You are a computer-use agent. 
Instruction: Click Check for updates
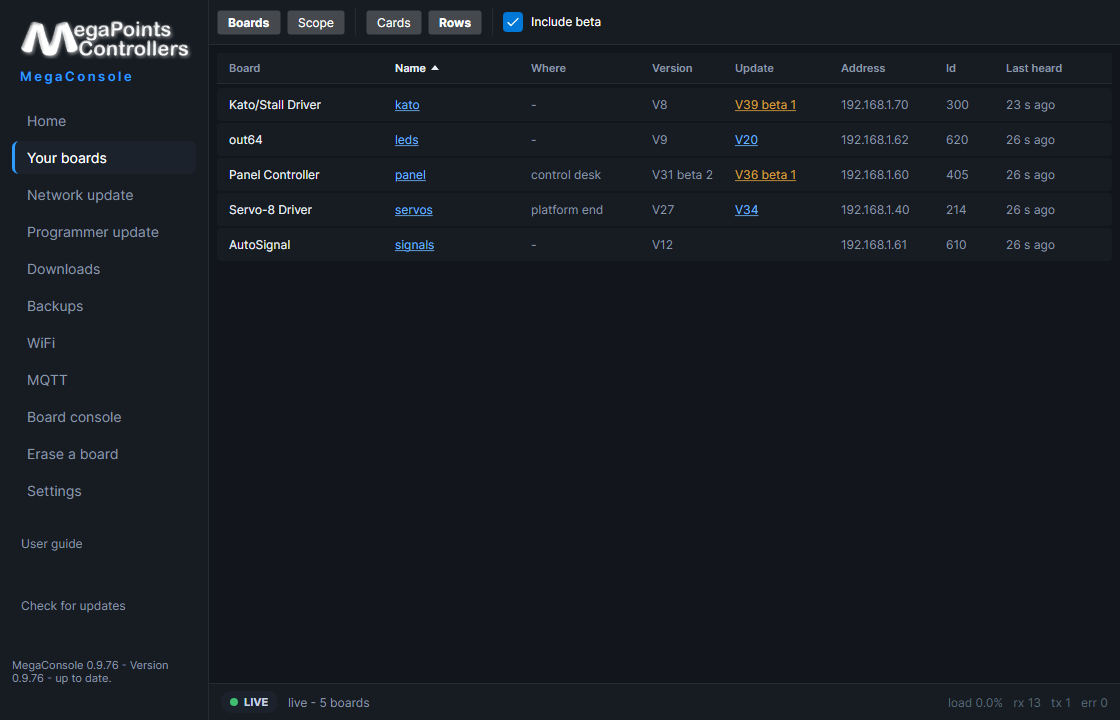[73, 606]
